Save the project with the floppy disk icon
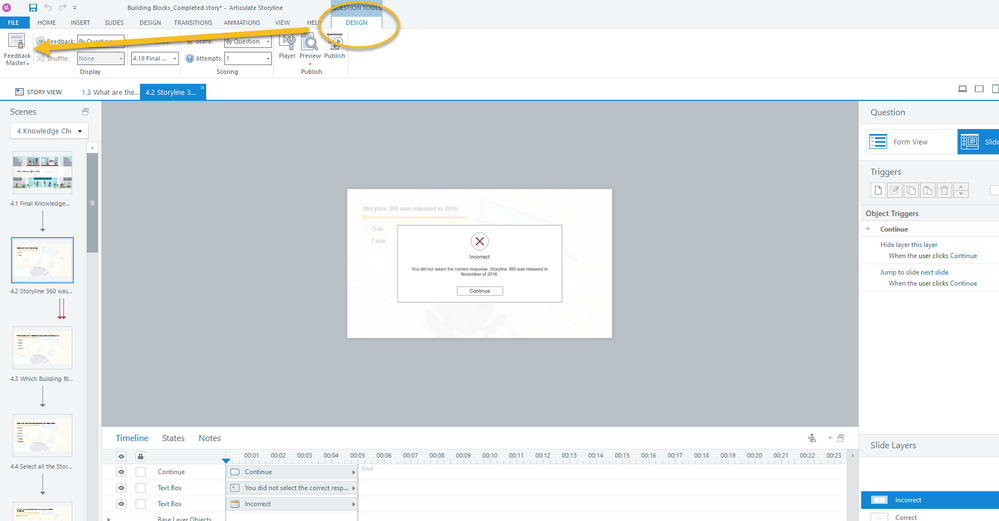The width and height of the screenshot is (999, 521). (32, 8)
